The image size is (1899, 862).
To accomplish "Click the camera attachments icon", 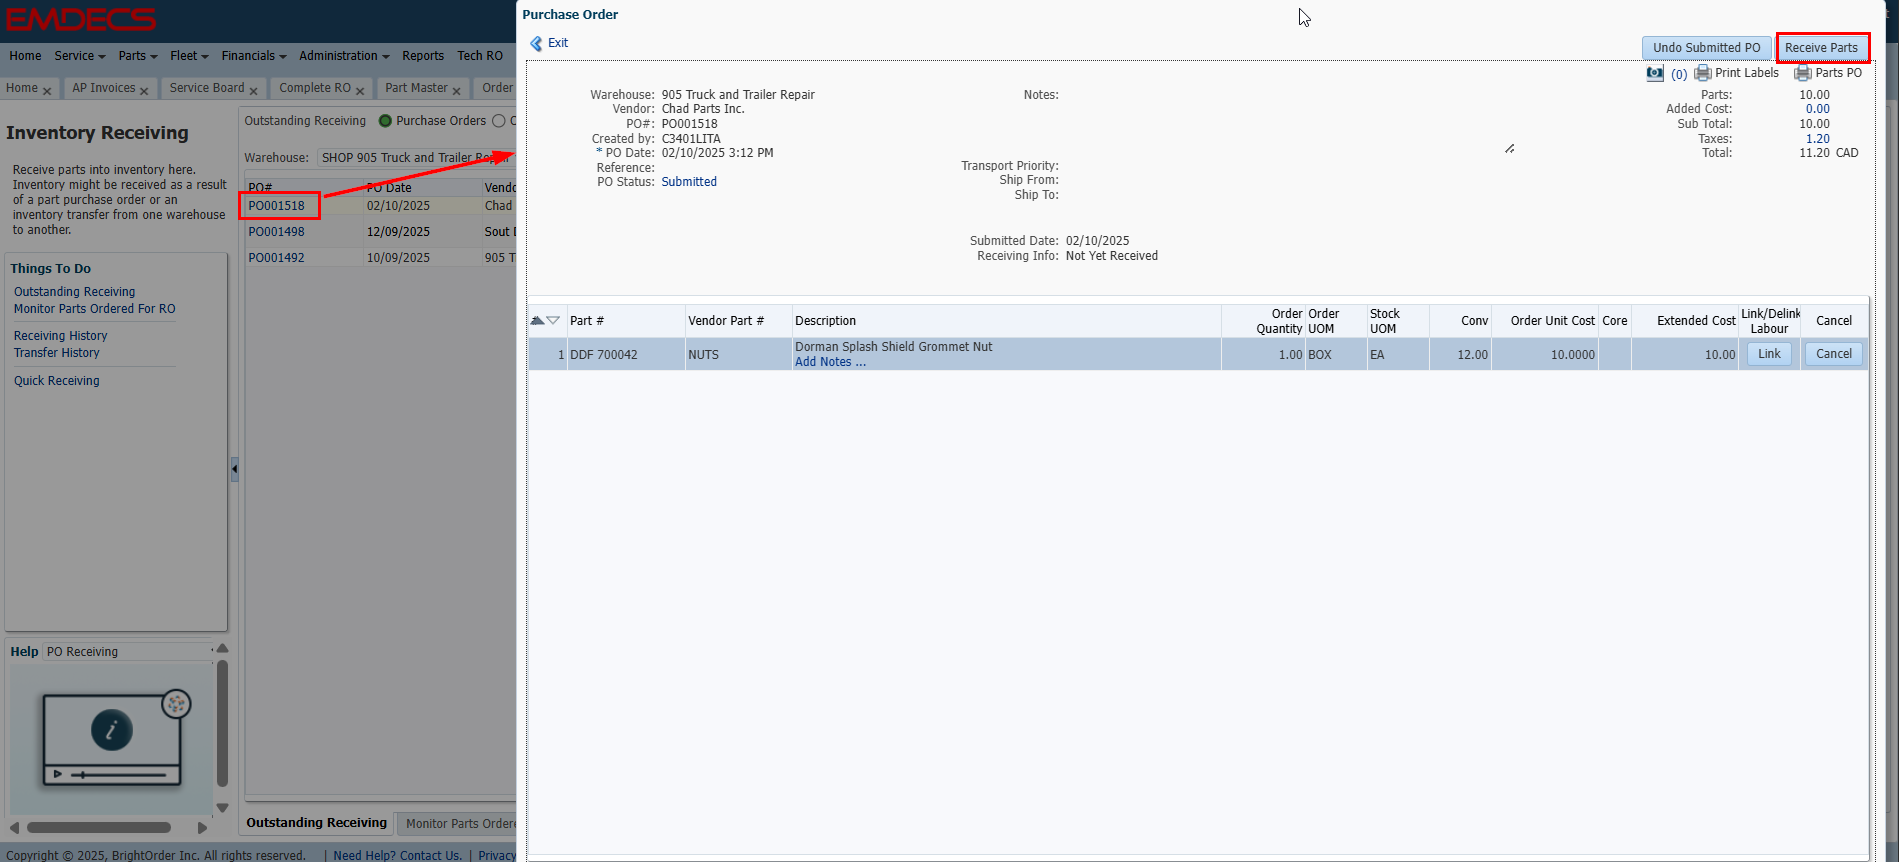I will pos(1655,73).
